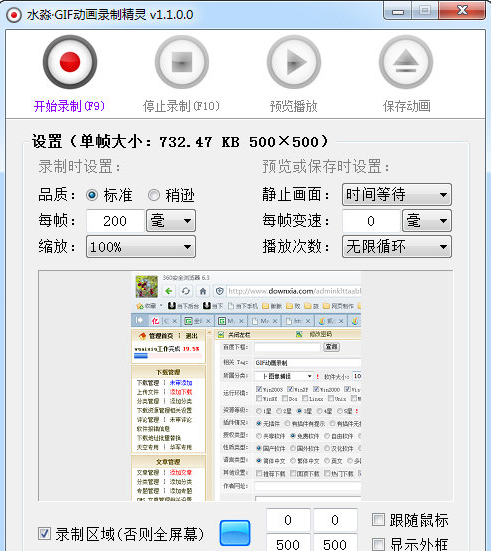Click the red start recording button
Image resolution: width=491 pixels, height=551 pixels.
70,62
